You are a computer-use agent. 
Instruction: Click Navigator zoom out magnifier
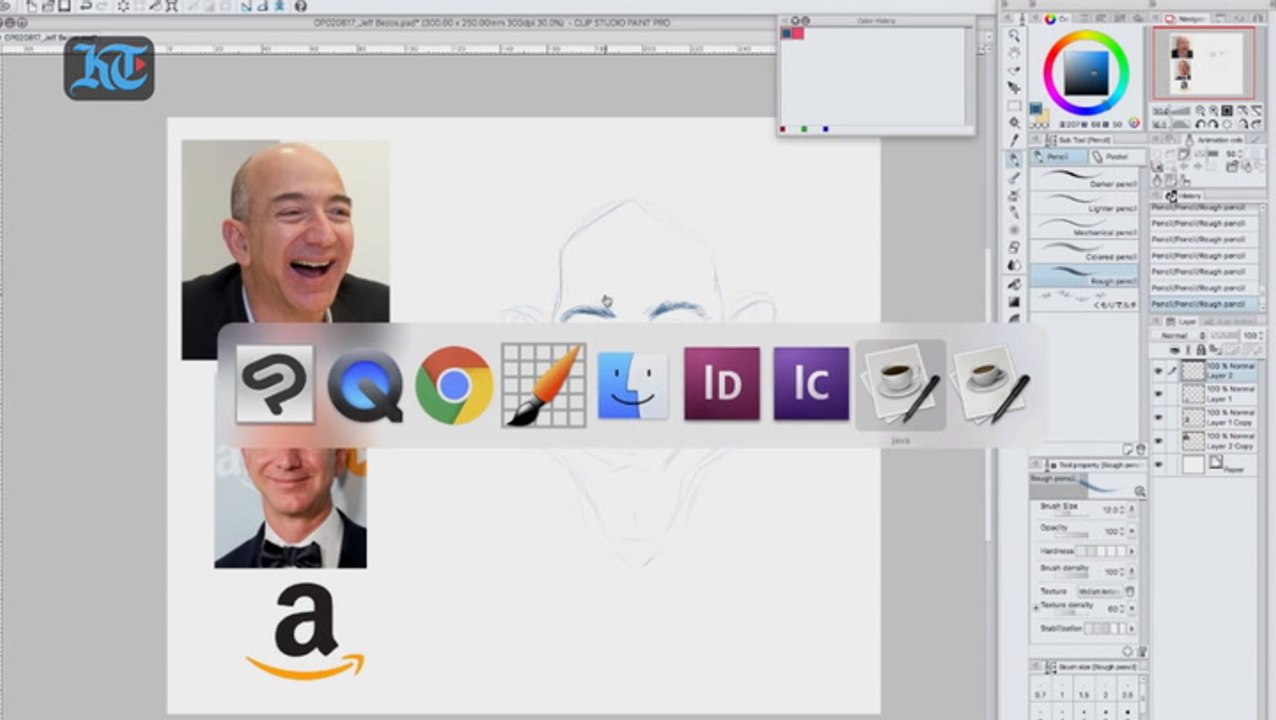coord(1200,110)
